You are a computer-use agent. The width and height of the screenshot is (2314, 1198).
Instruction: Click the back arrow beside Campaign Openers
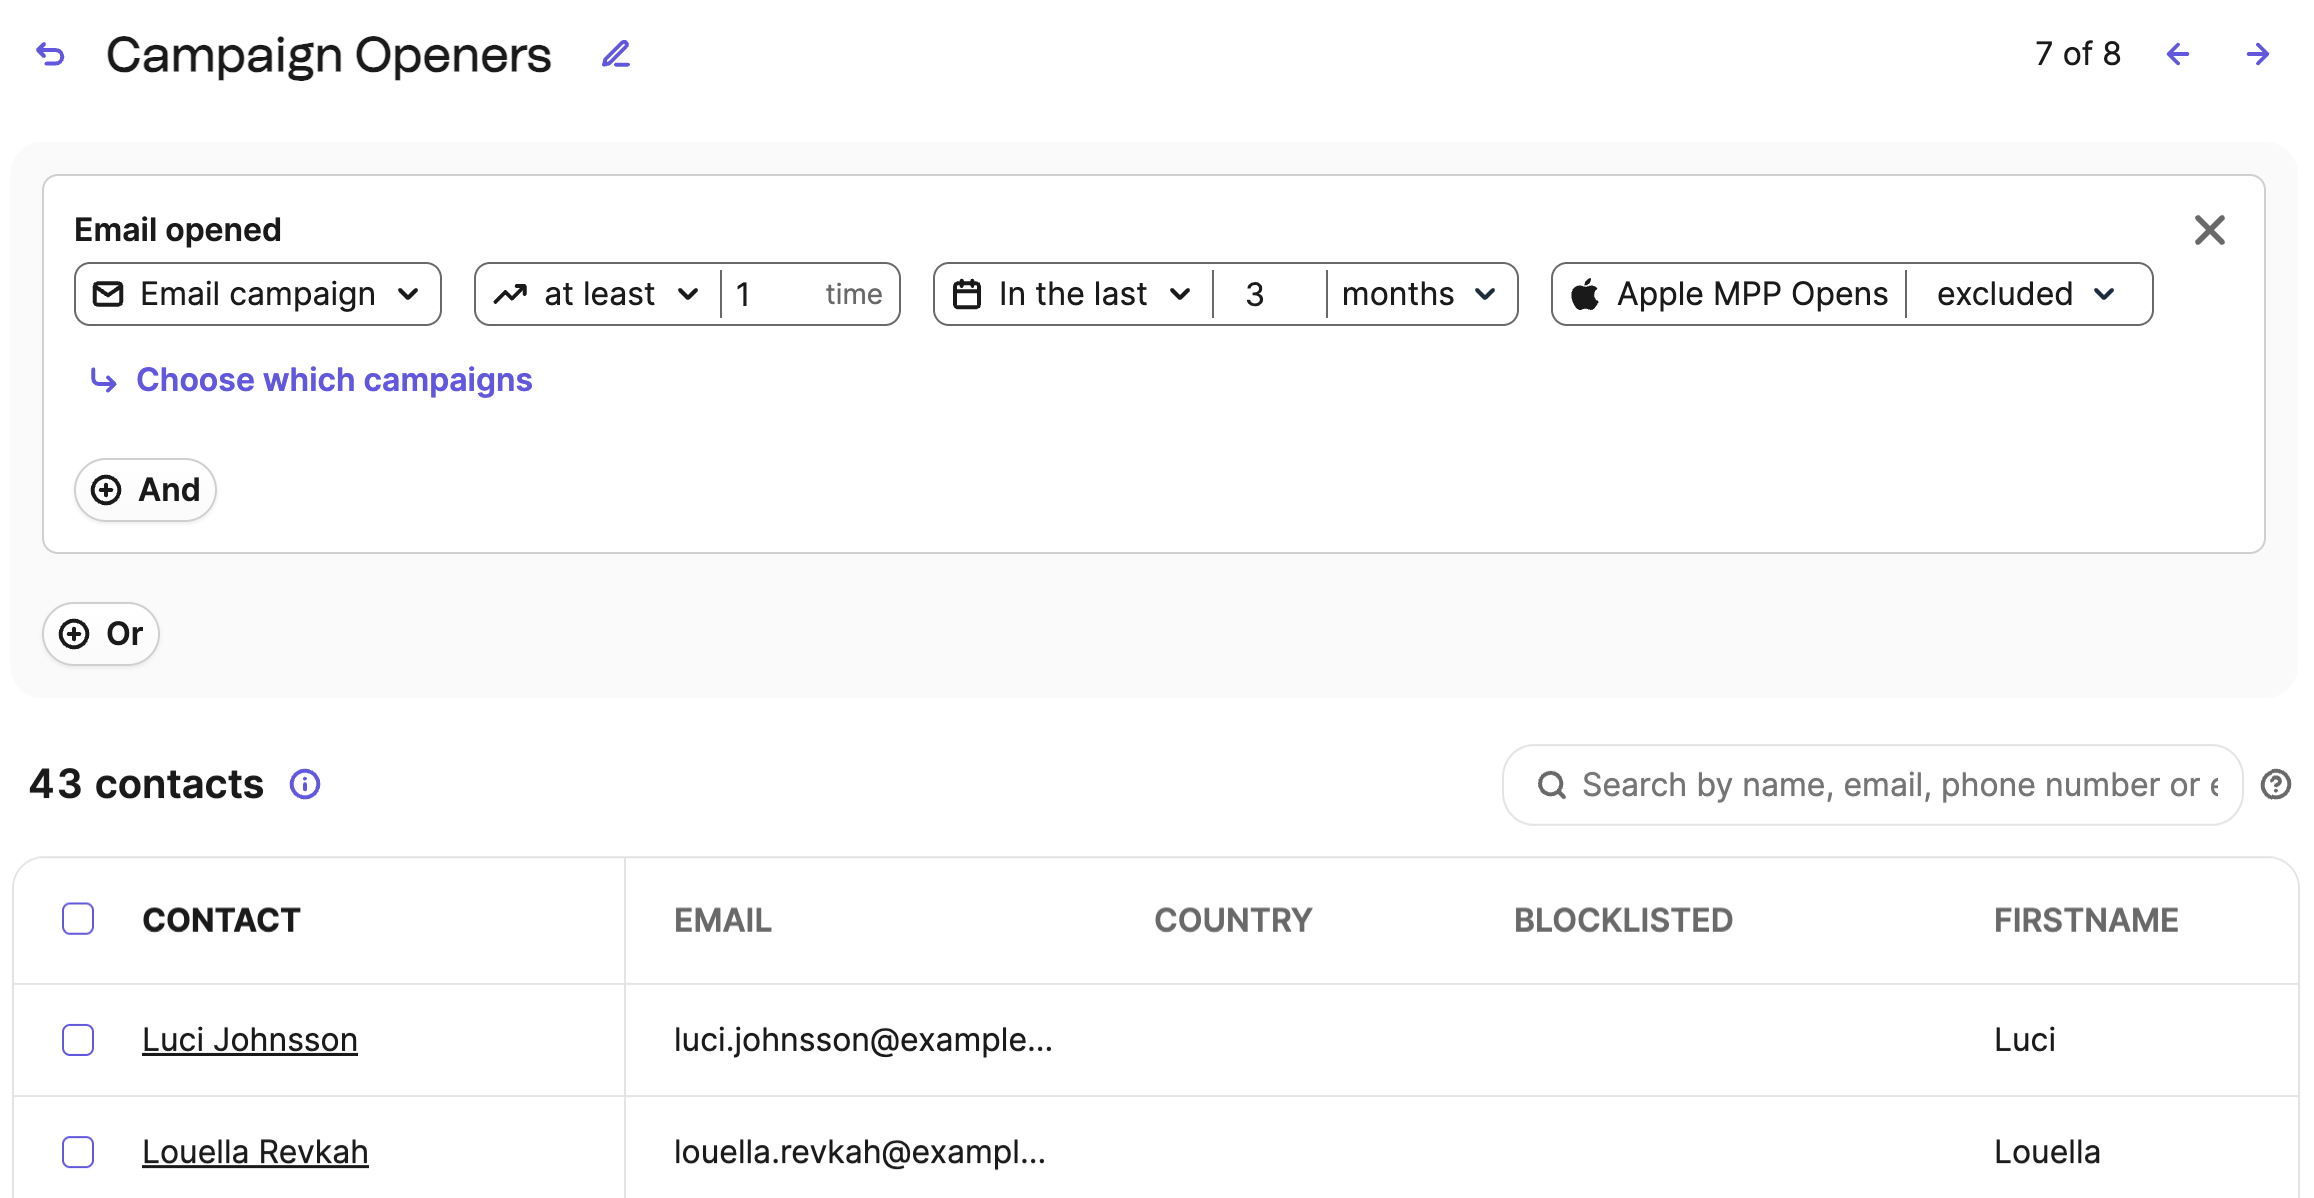point(50,55)
